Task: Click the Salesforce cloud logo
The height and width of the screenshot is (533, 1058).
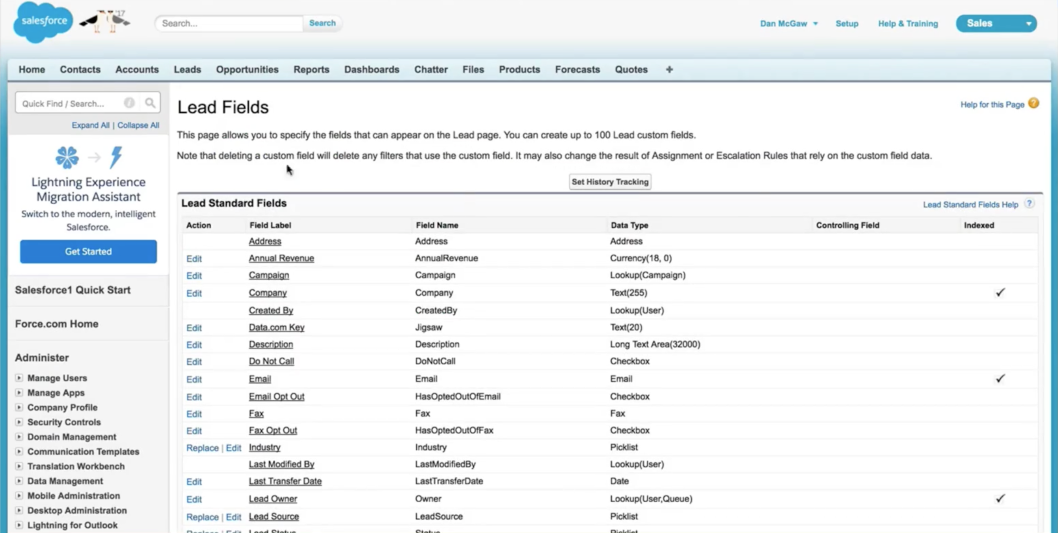Action: click(43, 22)
